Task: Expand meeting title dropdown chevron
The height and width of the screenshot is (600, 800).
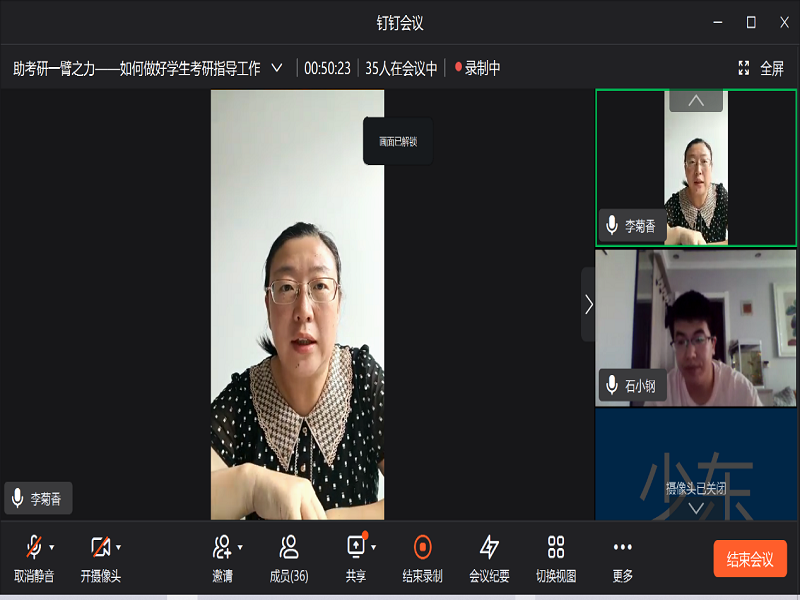Action: pyautogui.click(x=277, y=68)
